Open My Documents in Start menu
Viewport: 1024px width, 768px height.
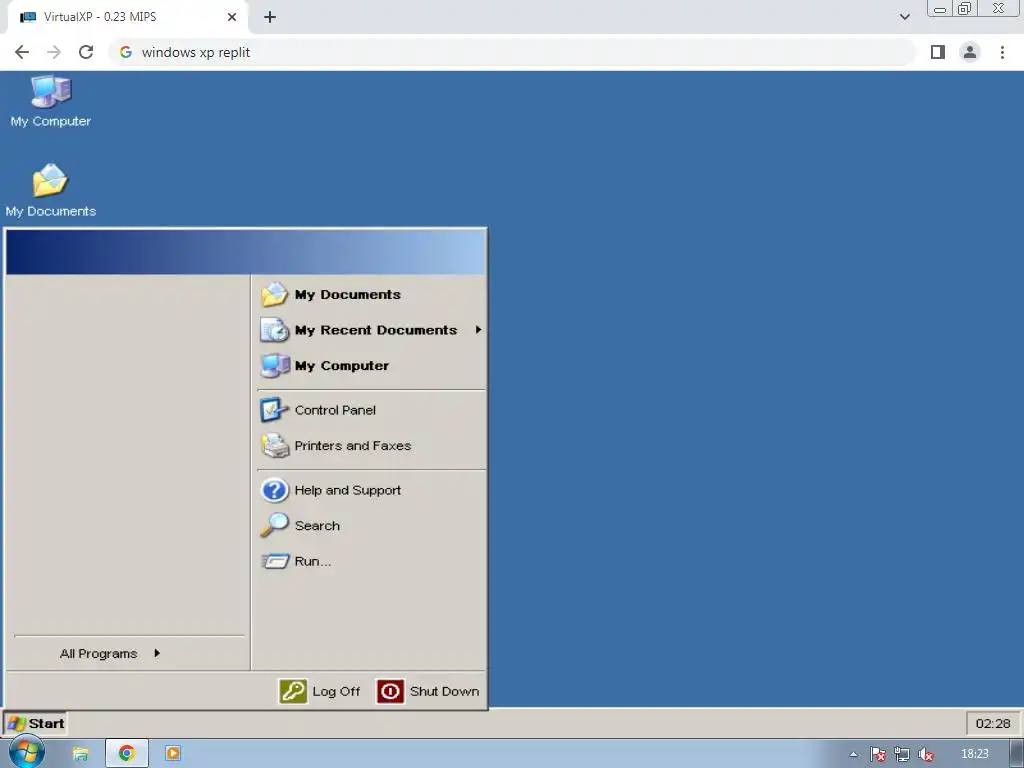coord(371,295)
